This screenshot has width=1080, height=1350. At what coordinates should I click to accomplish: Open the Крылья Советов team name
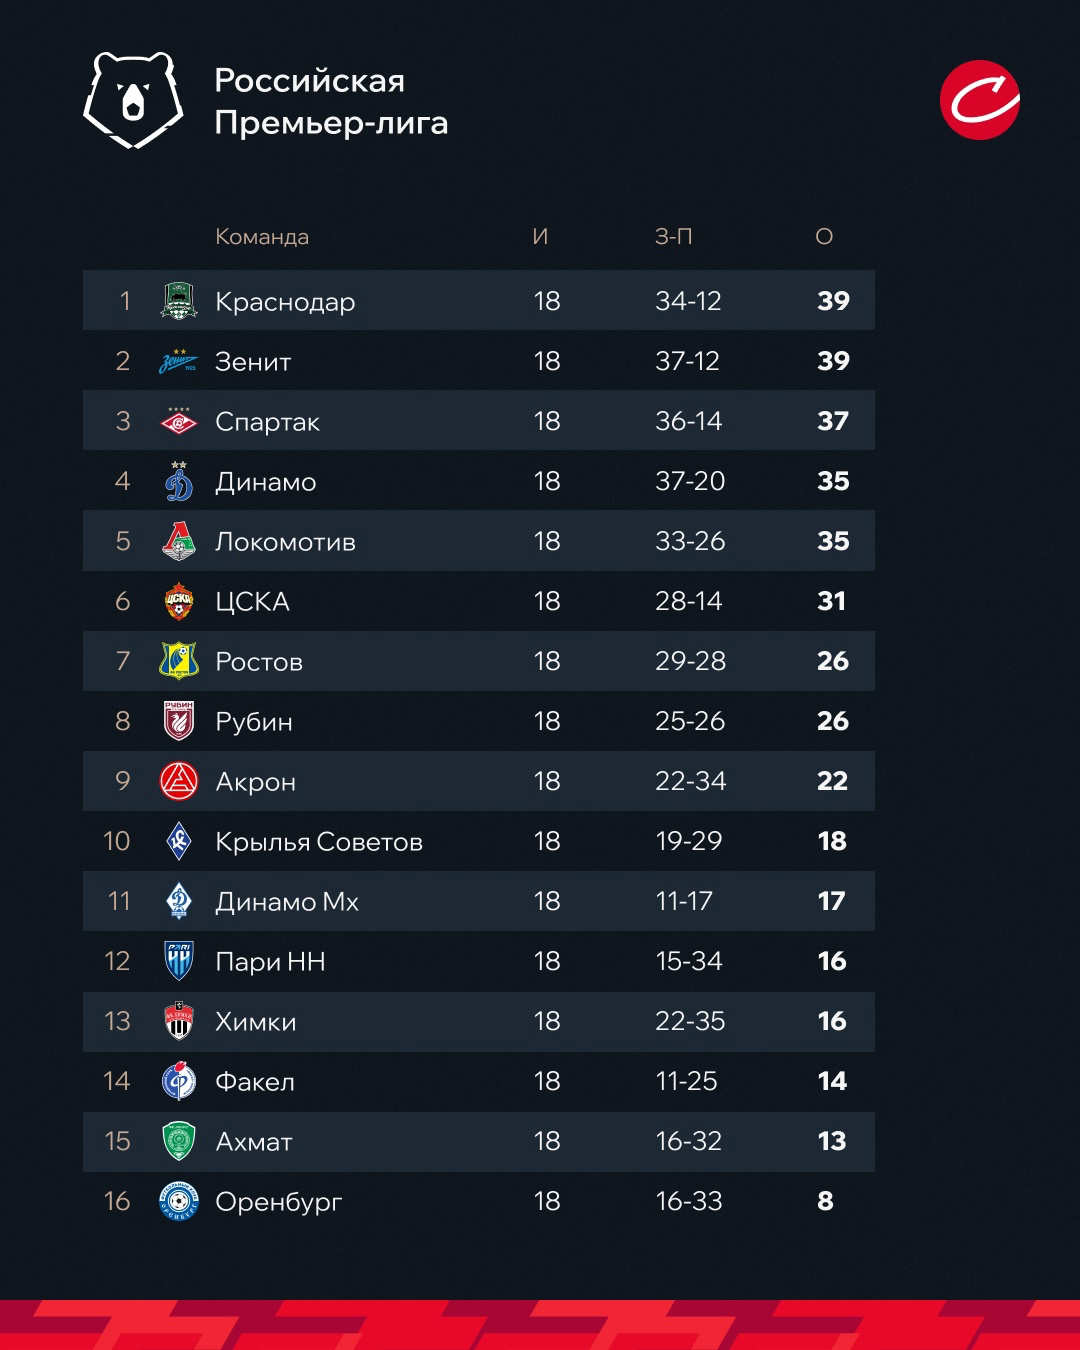pyautogui.click(x=319, y=842)
